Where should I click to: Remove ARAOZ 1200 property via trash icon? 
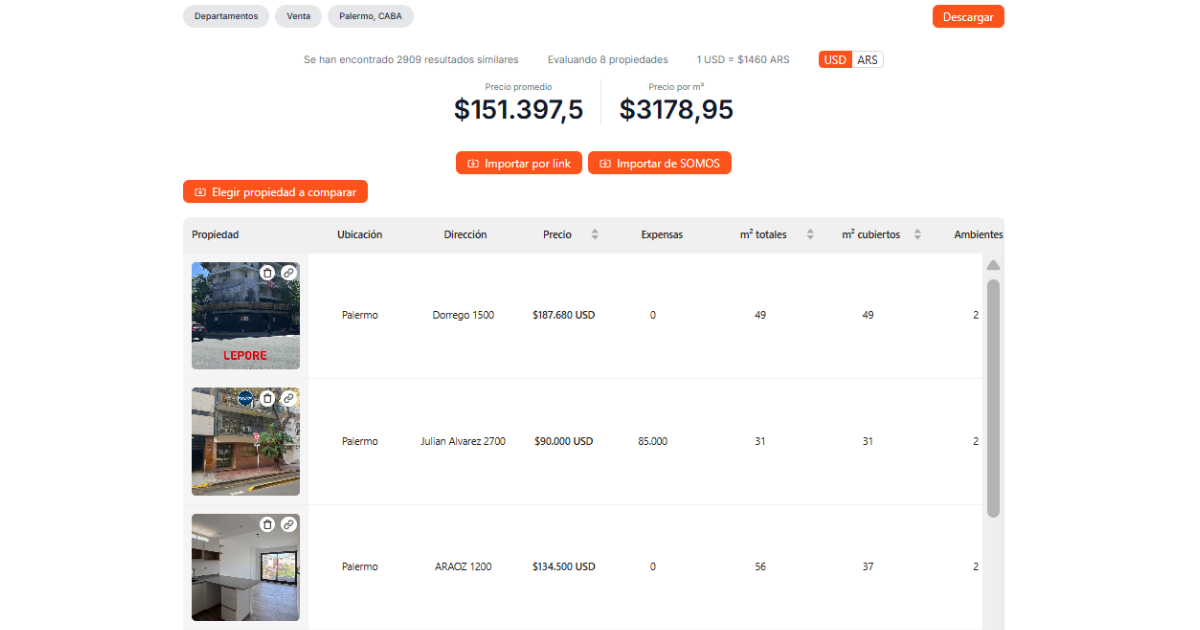(267, 523)
